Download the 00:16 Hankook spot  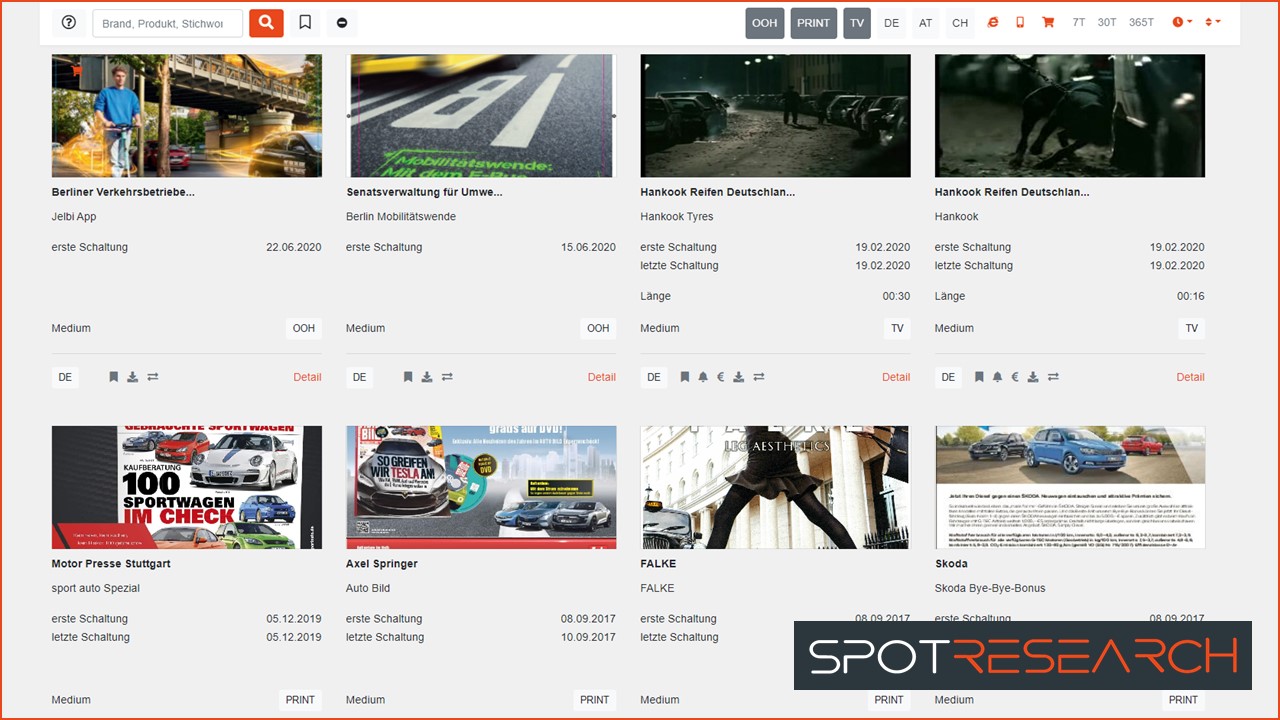(x=1033, y=377)
